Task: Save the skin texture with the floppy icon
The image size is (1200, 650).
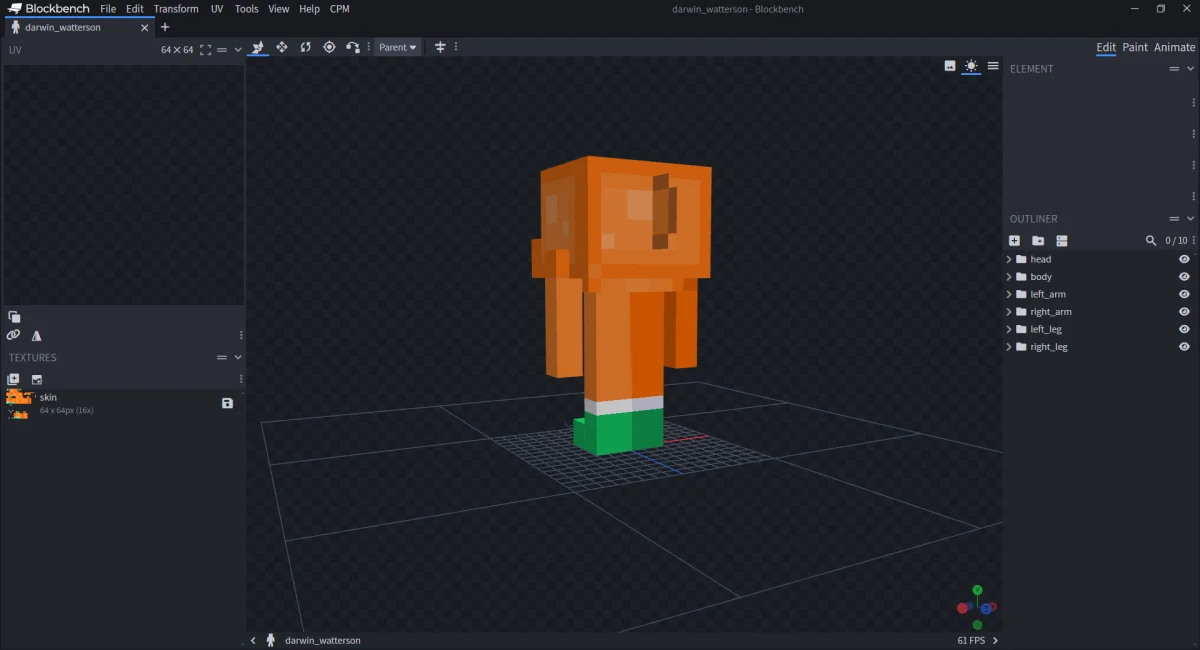Action: tap(227, 403)
